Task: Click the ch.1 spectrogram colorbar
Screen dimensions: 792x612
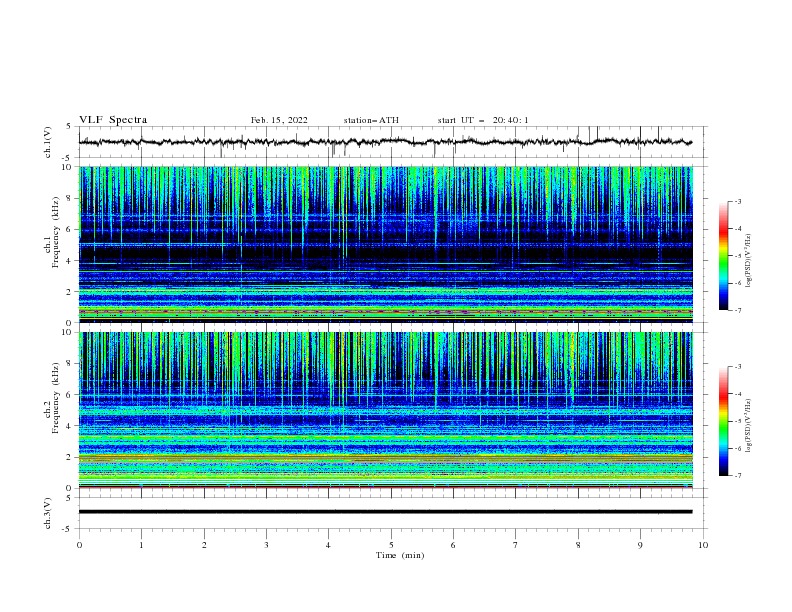Action: click(x=723, y=256)
